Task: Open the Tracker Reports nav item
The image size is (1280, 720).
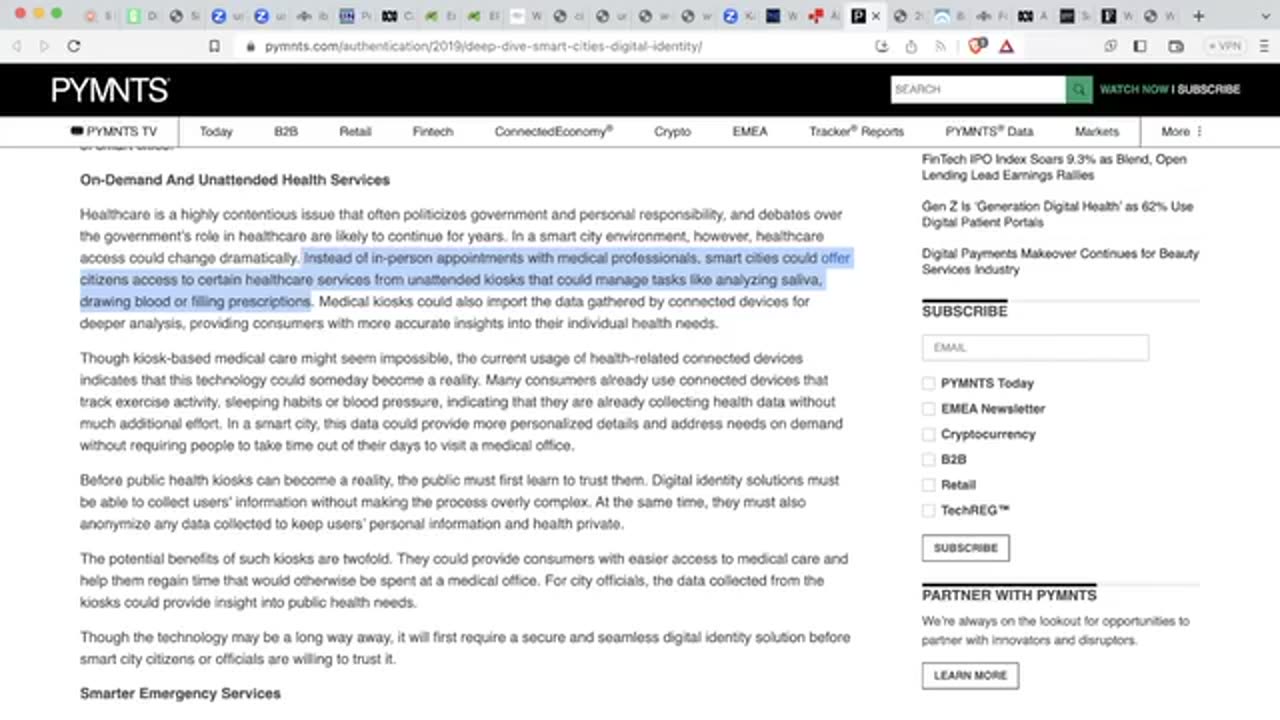Action: [856, 131]
